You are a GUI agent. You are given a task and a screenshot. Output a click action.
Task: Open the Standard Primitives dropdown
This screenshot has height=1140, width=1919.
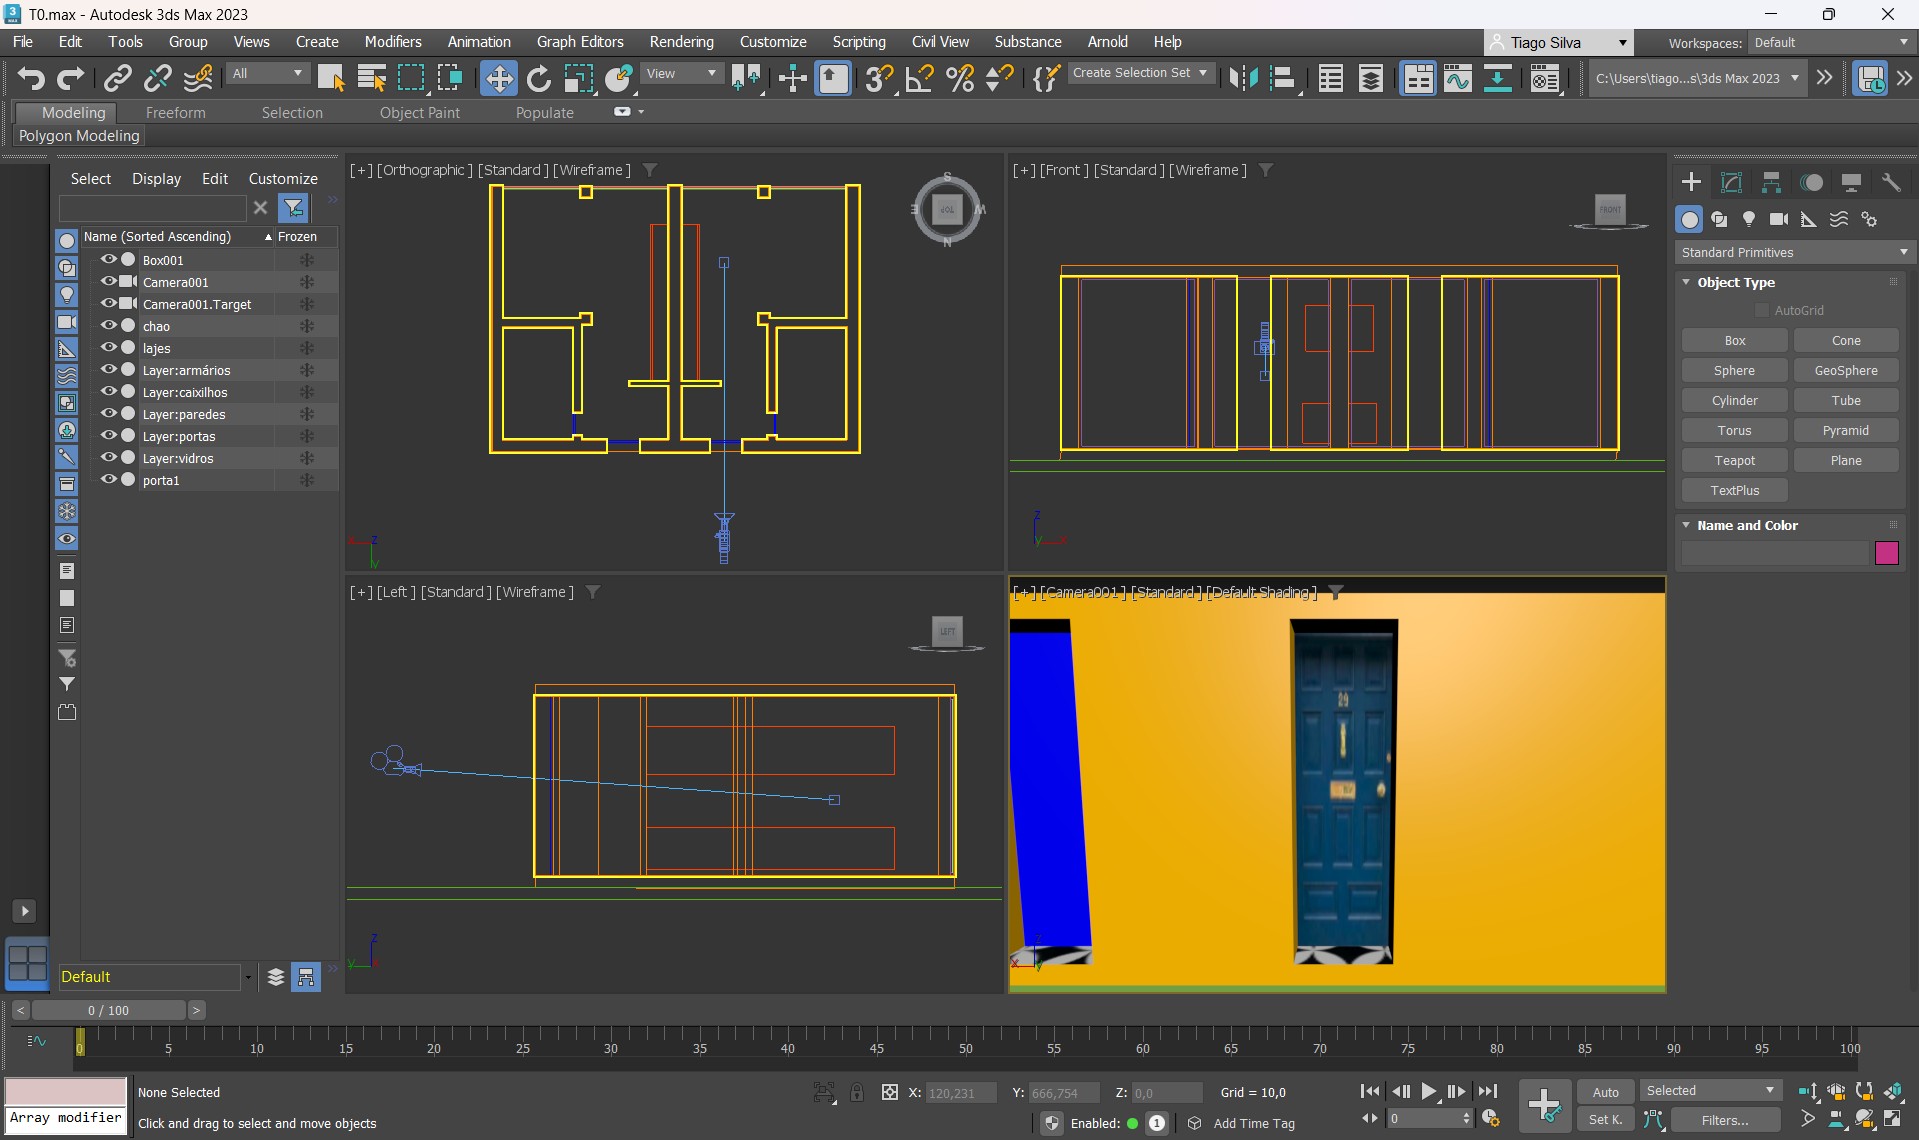tap(1793, 253)
